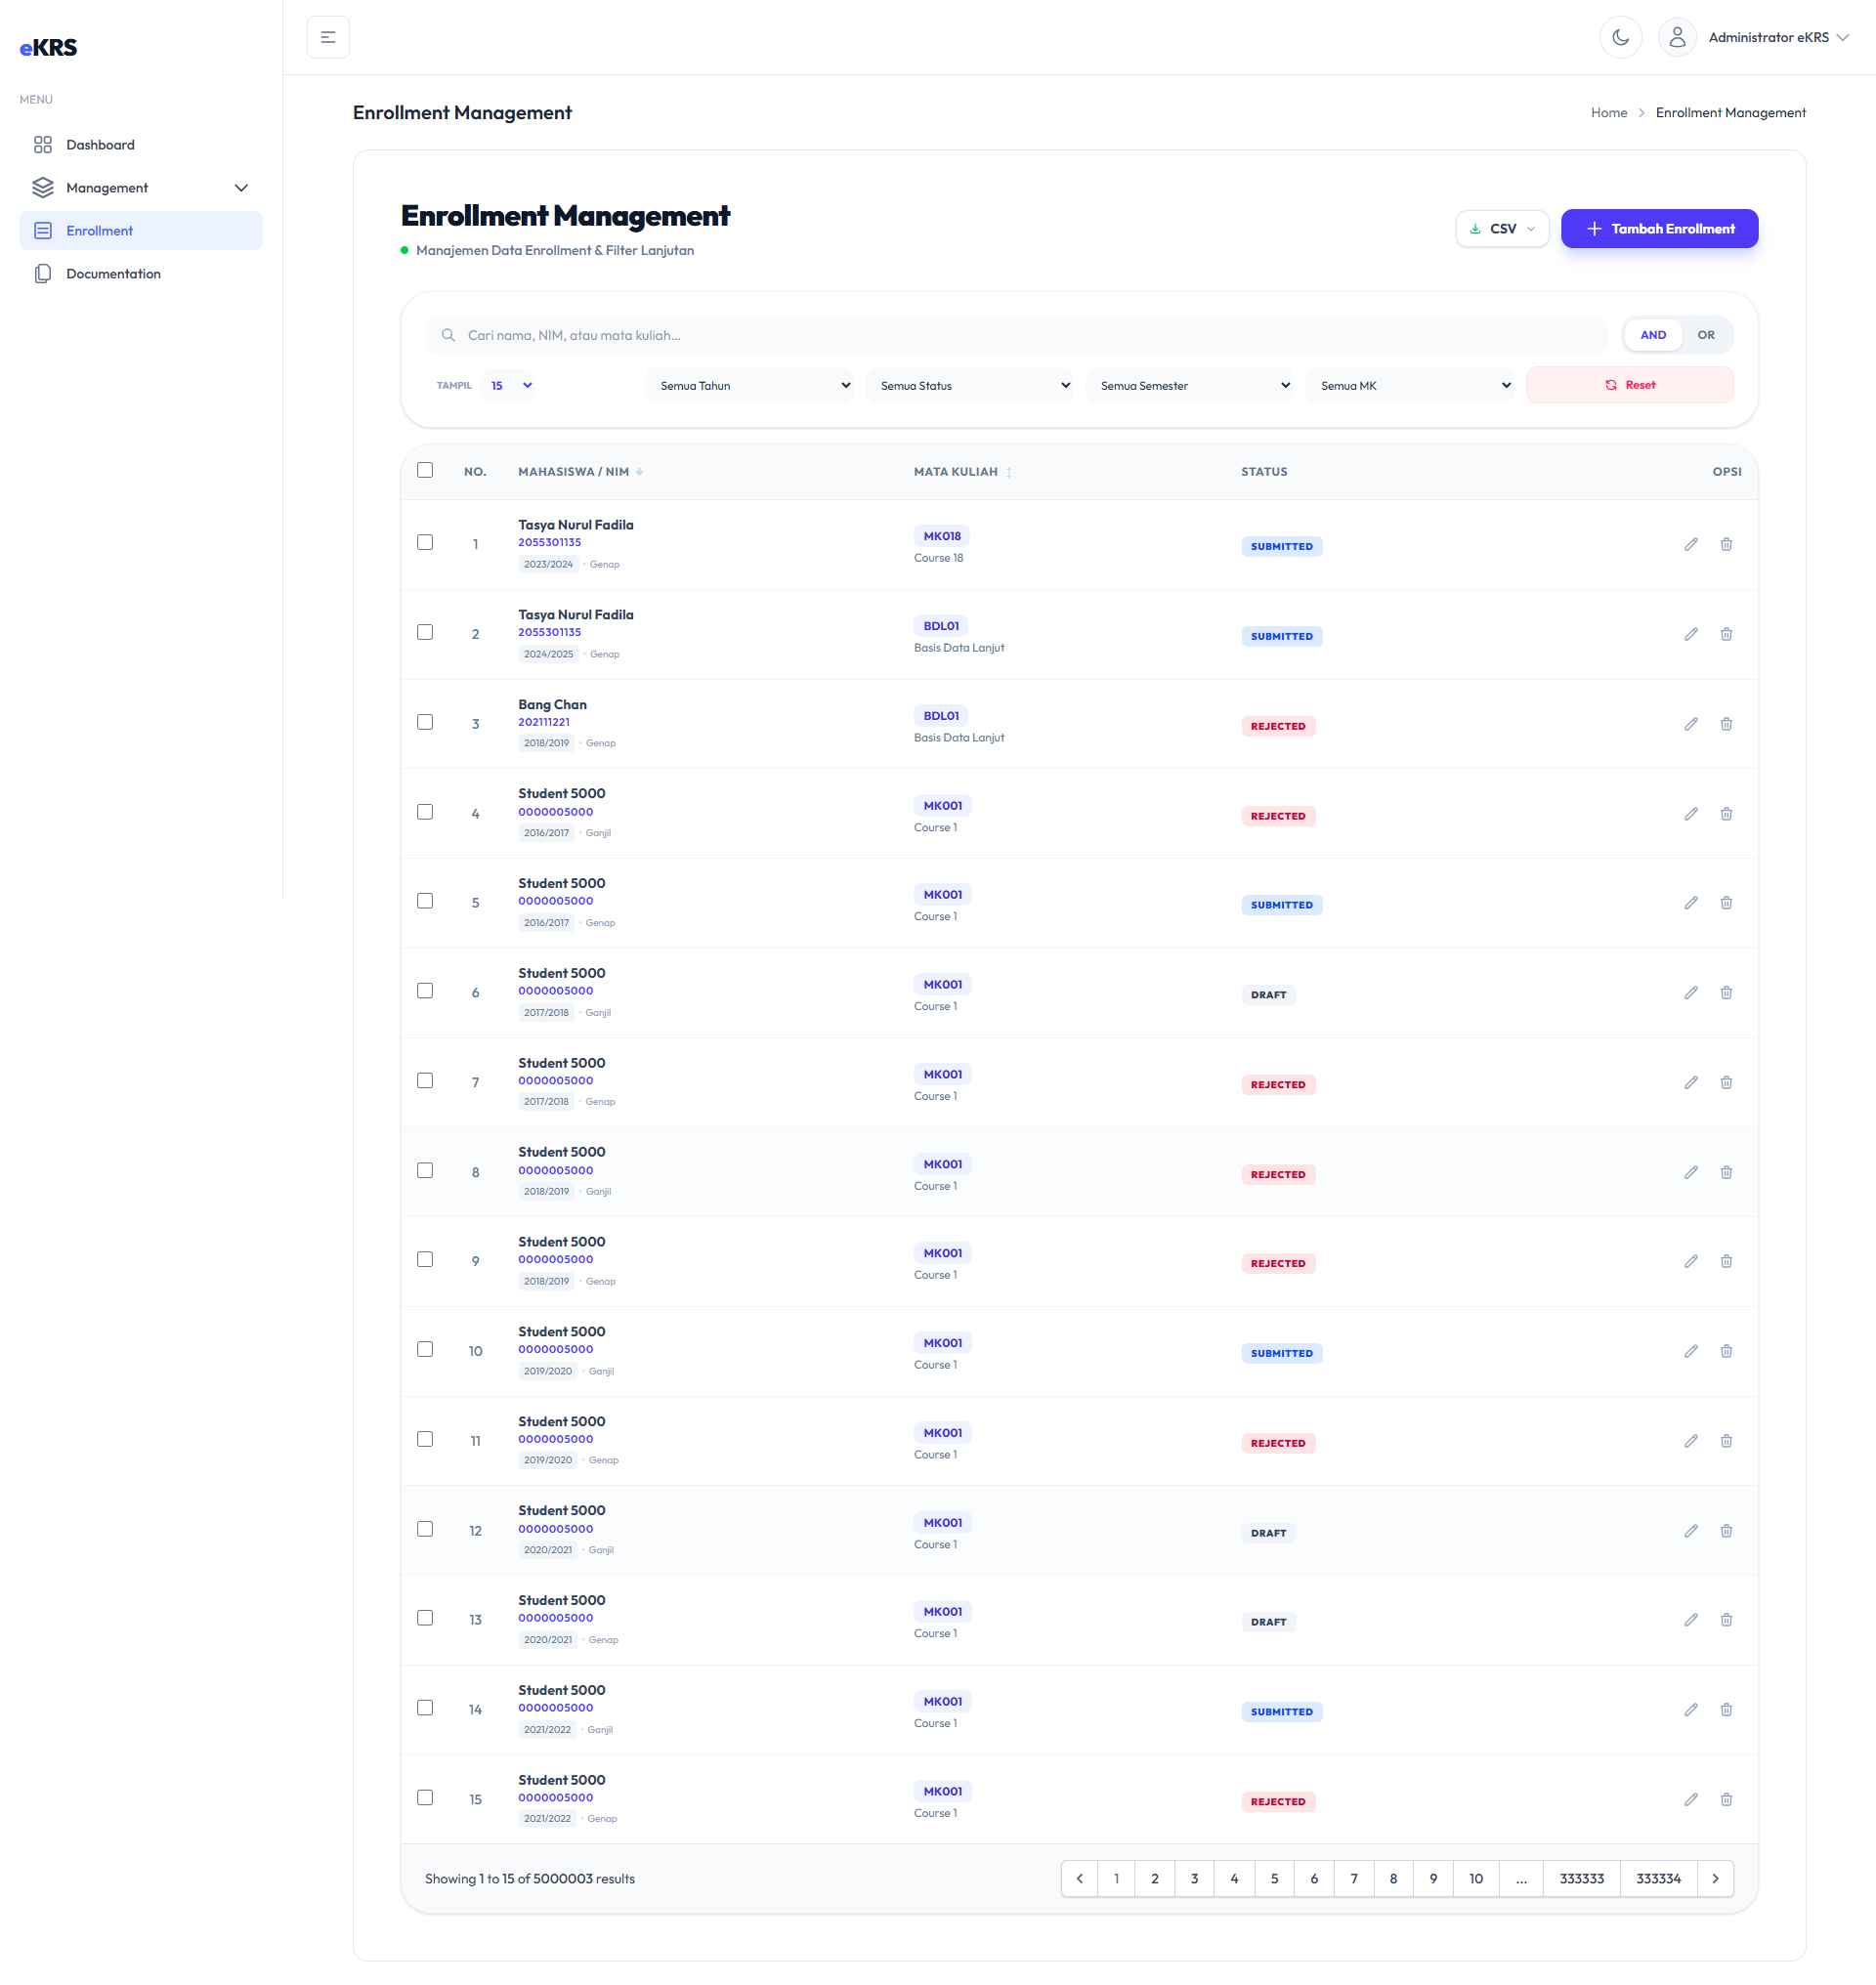
Task: Open the Semua MK dropdown
Action: [x=1409, y=386]
